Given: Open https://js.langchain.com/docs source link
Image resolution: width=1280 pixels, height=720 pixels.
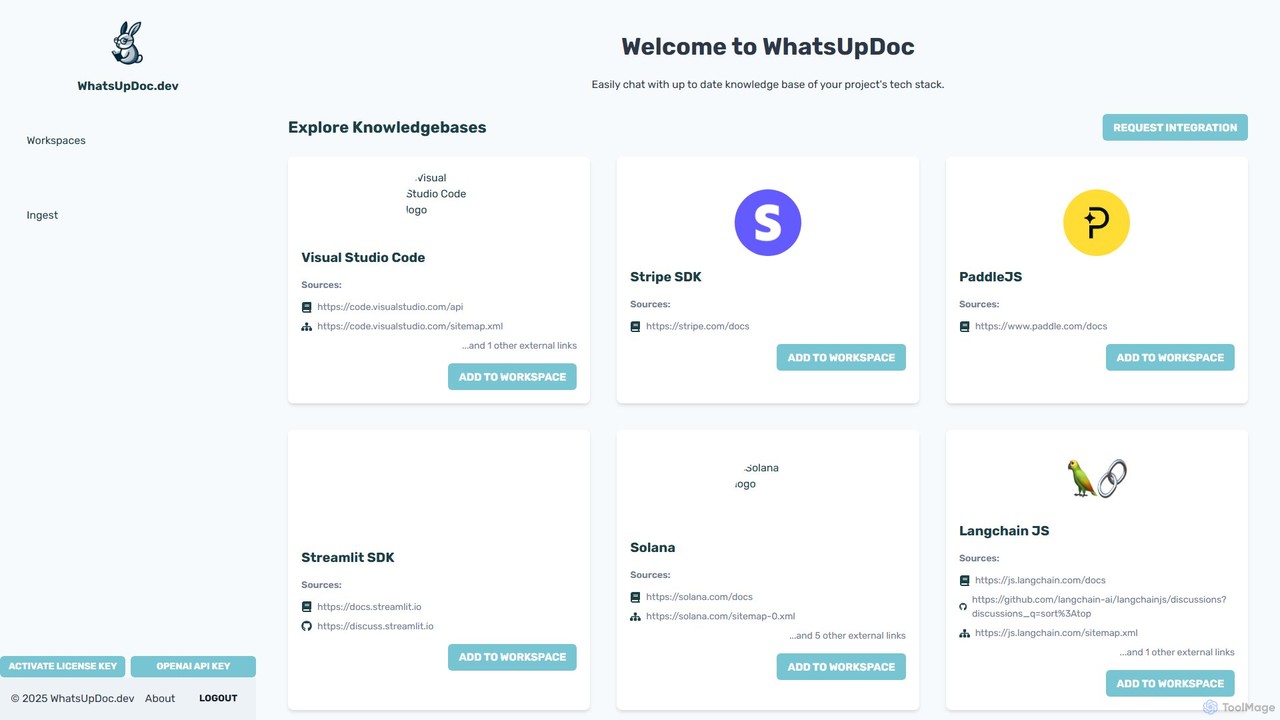Looking at the screenshot, I should [x=1040, y=580].
